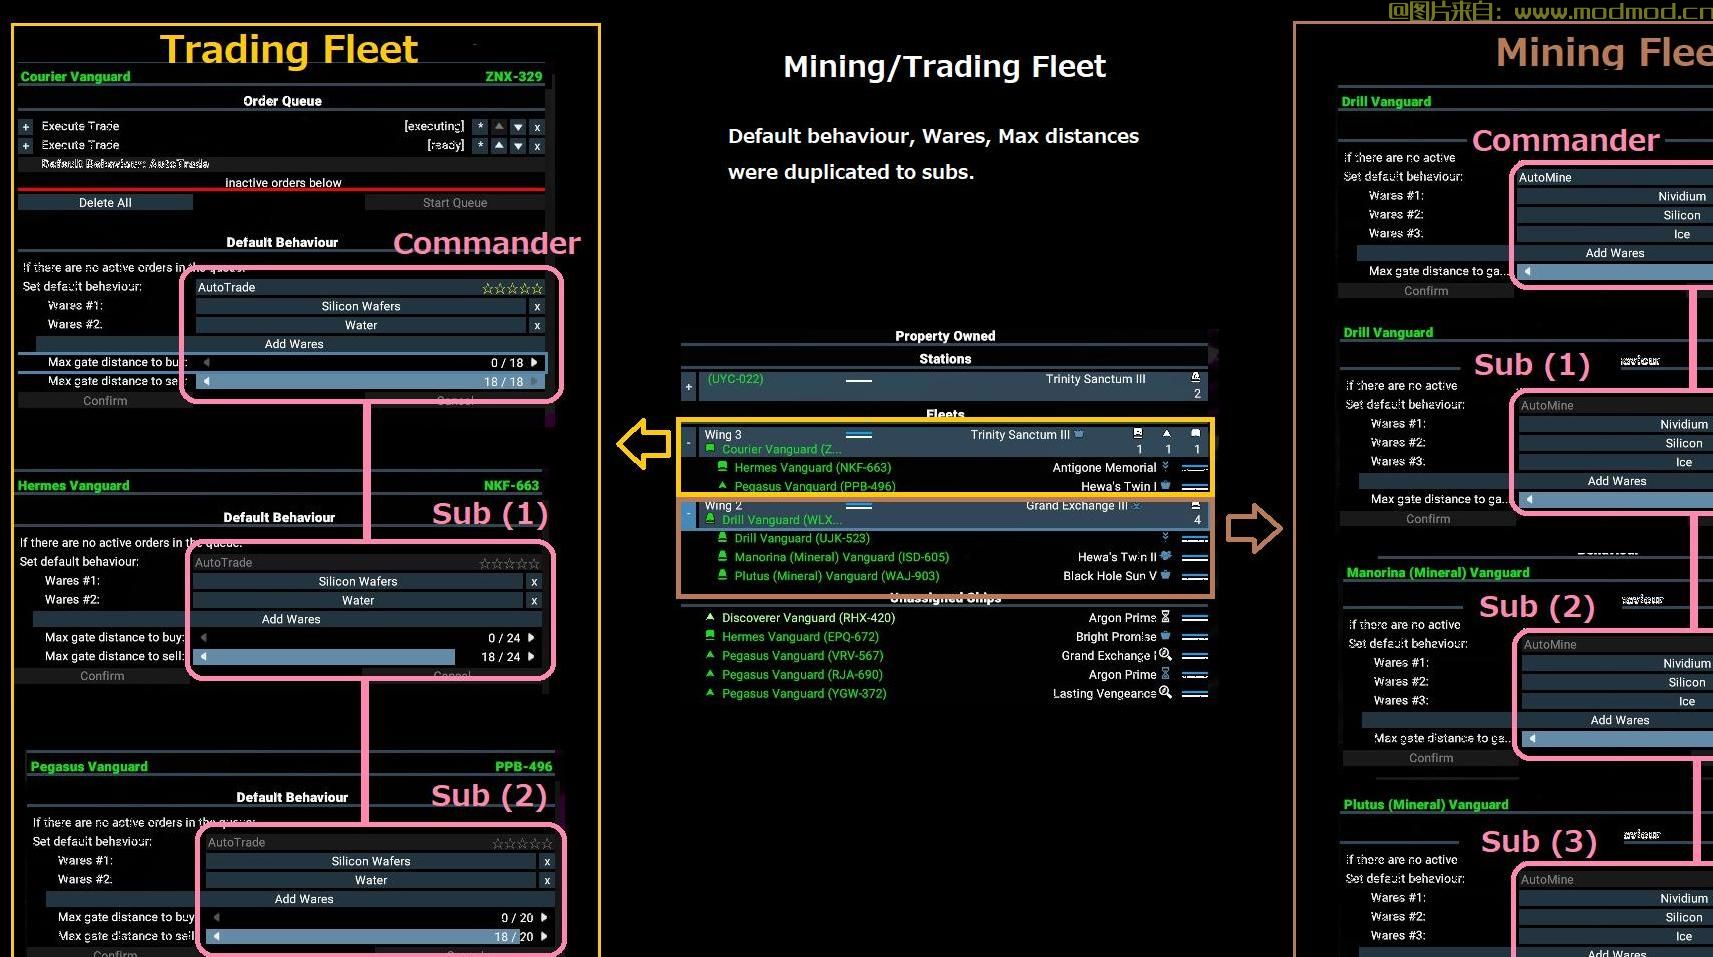This screenshot has width=1713, height=957.
Task: Open Courier Vanguard AutoTrade behaviour dropdown
Action: pos(370,287)
